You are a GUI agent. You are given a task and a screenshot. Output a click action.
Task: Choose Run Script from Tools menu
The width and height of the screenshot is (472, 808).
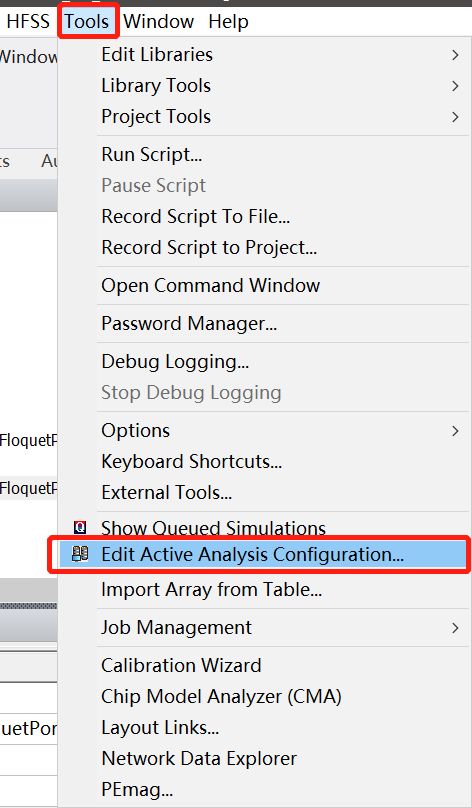[151, 155]
